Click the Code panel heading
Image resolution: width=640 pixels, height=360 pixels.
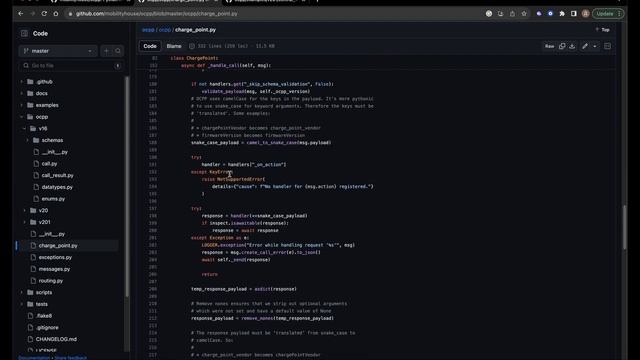coord(40,33)
